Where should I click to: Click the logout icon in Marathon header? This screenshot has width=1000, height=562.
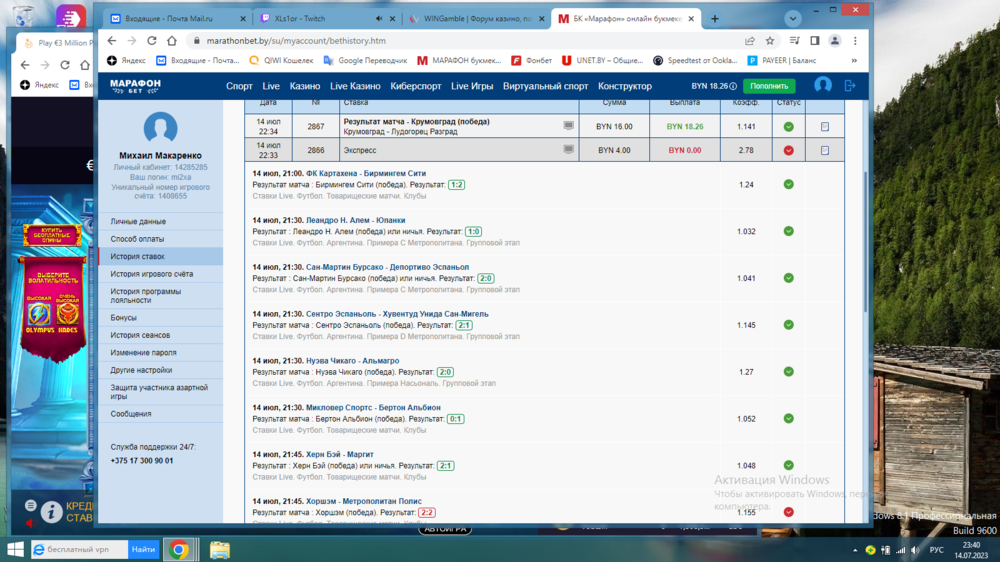850,86
